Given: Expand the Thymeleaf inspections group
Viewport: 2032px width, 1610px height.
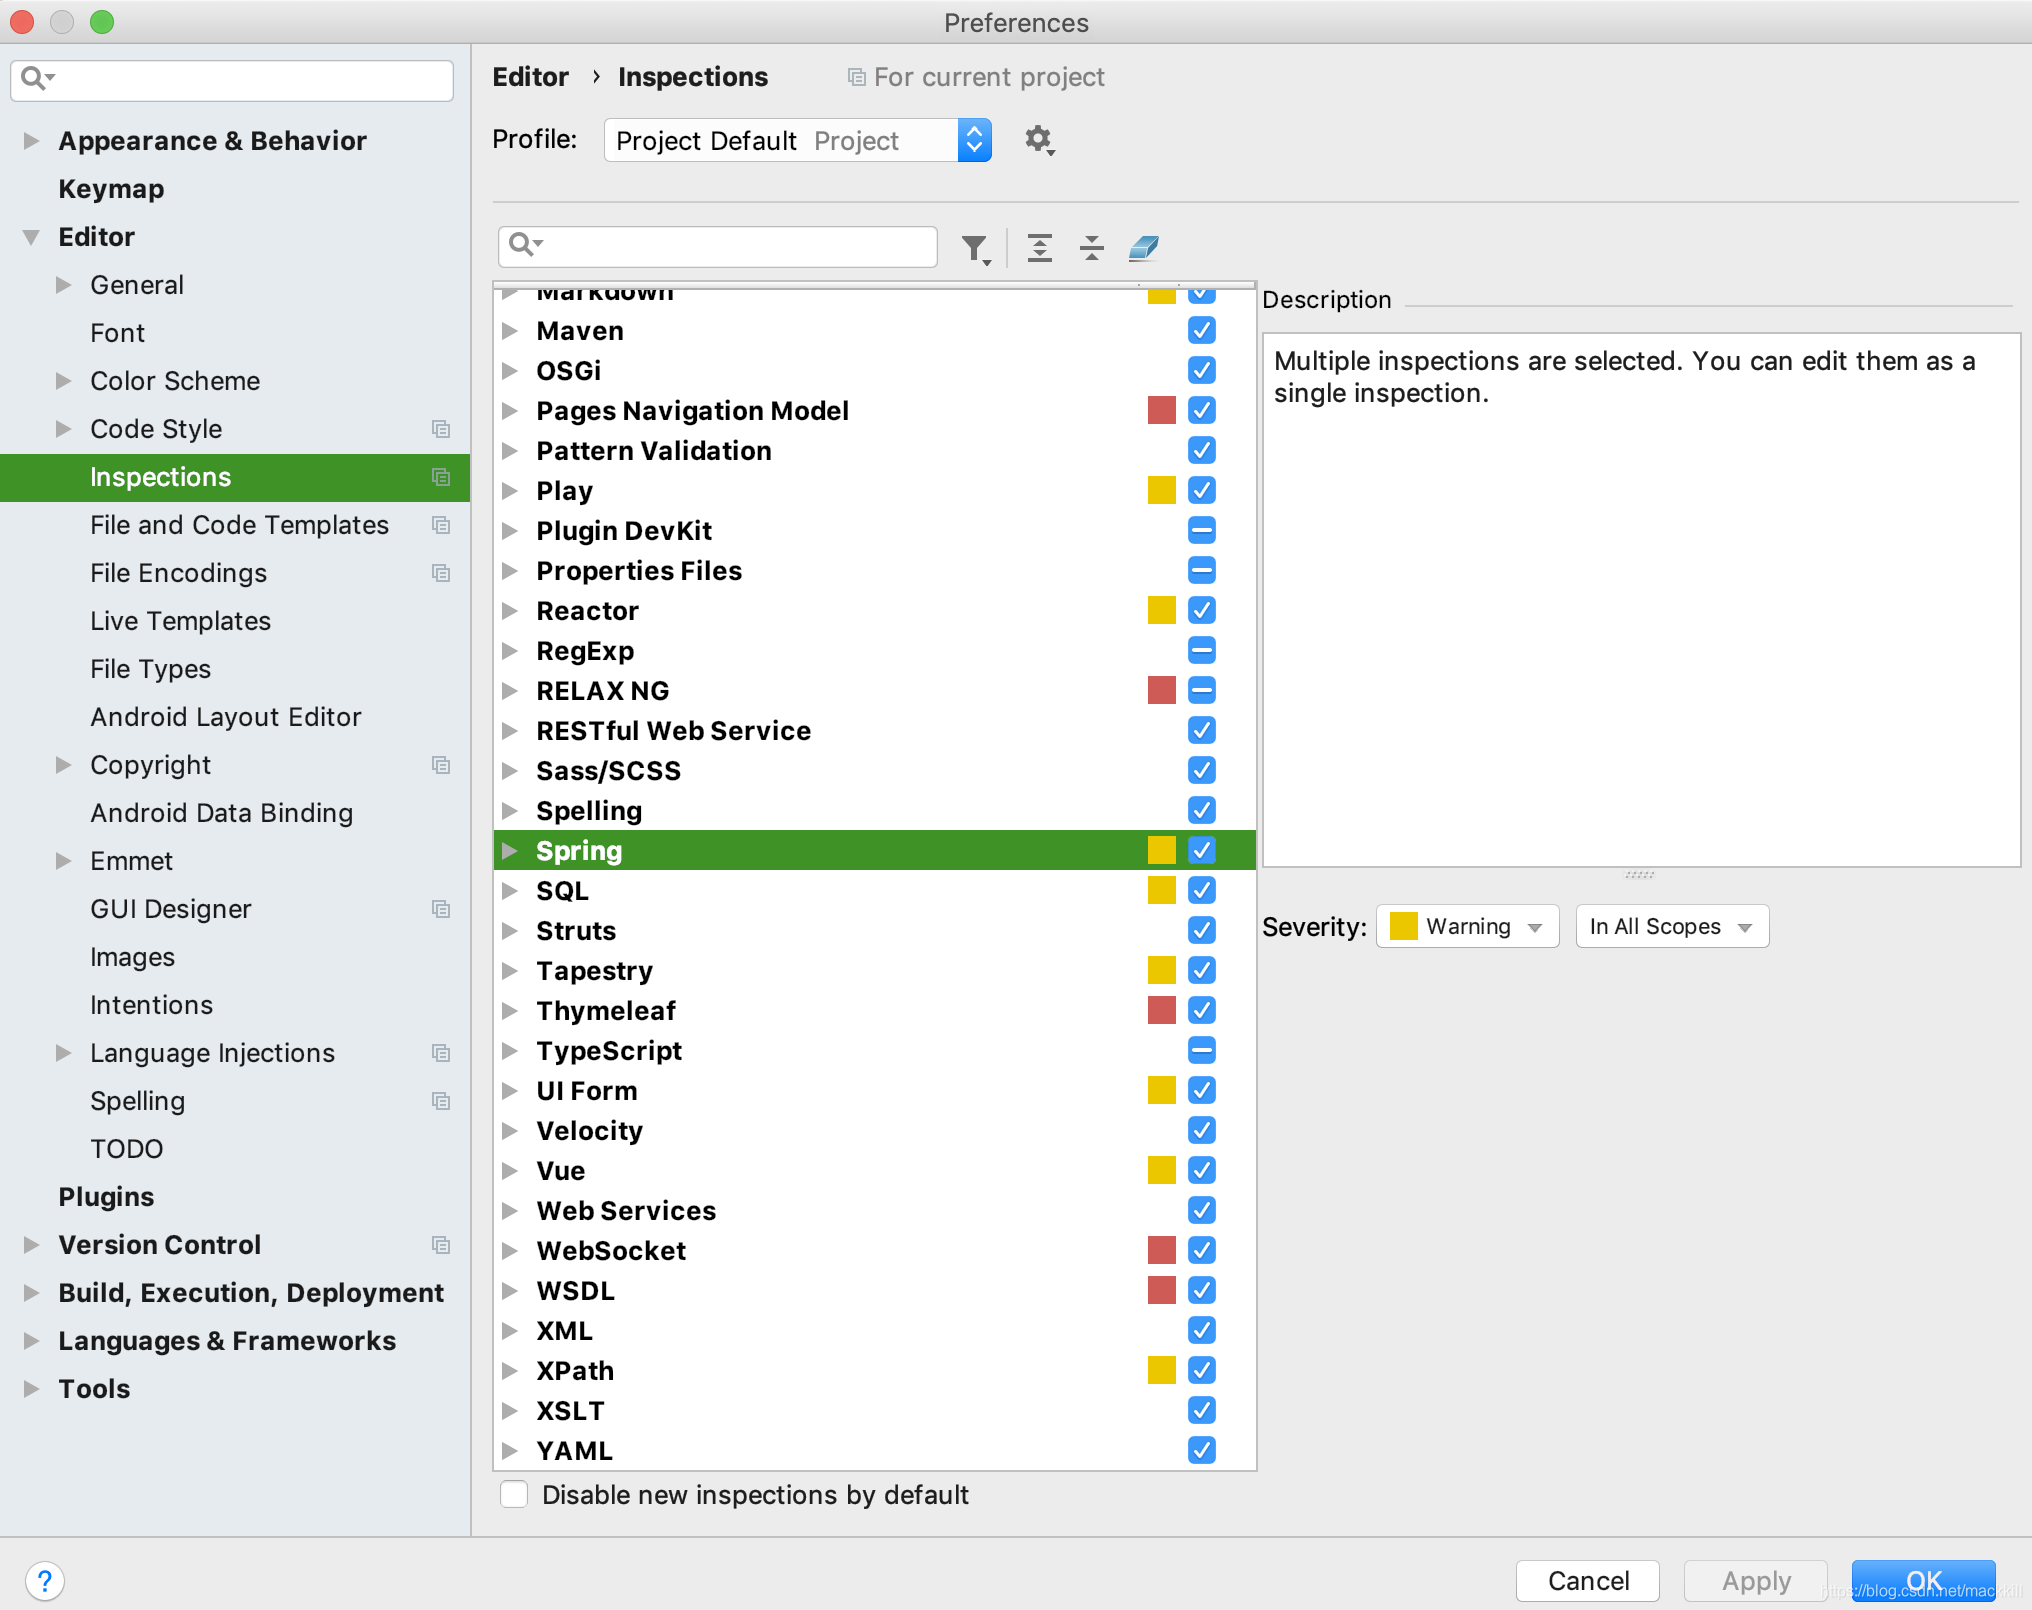Looking at the screenshot, I should pyautogui.click(x=510, y=1010).
